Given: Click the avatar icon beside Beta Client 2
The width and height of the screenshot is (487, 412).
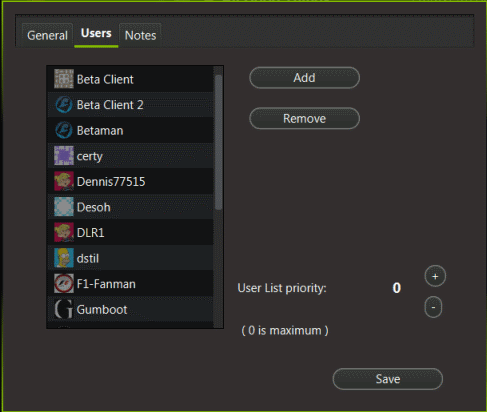Looking at the screenshot, I should click(x=64, y=105).
